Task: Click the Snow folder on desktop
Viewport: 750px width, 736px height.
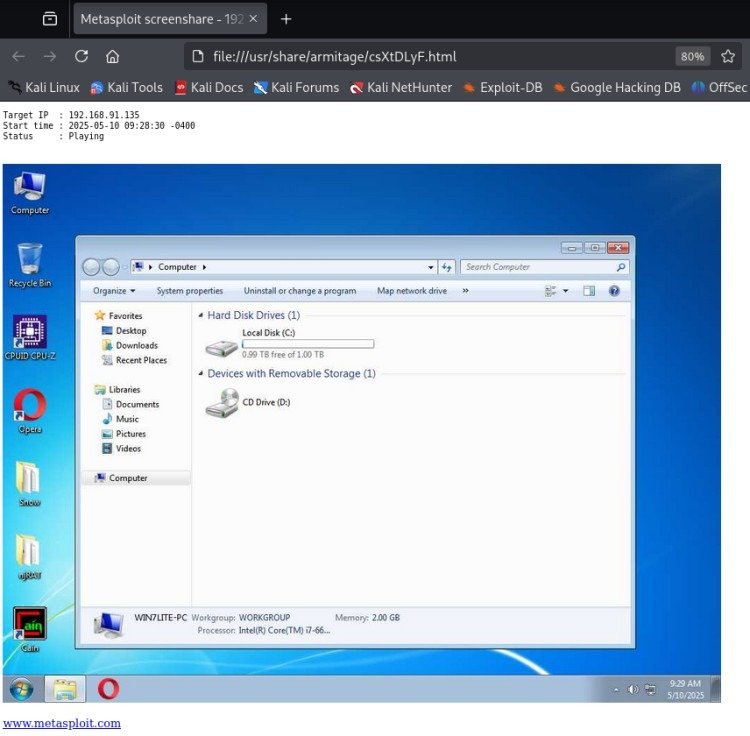Action: point(30,484)
